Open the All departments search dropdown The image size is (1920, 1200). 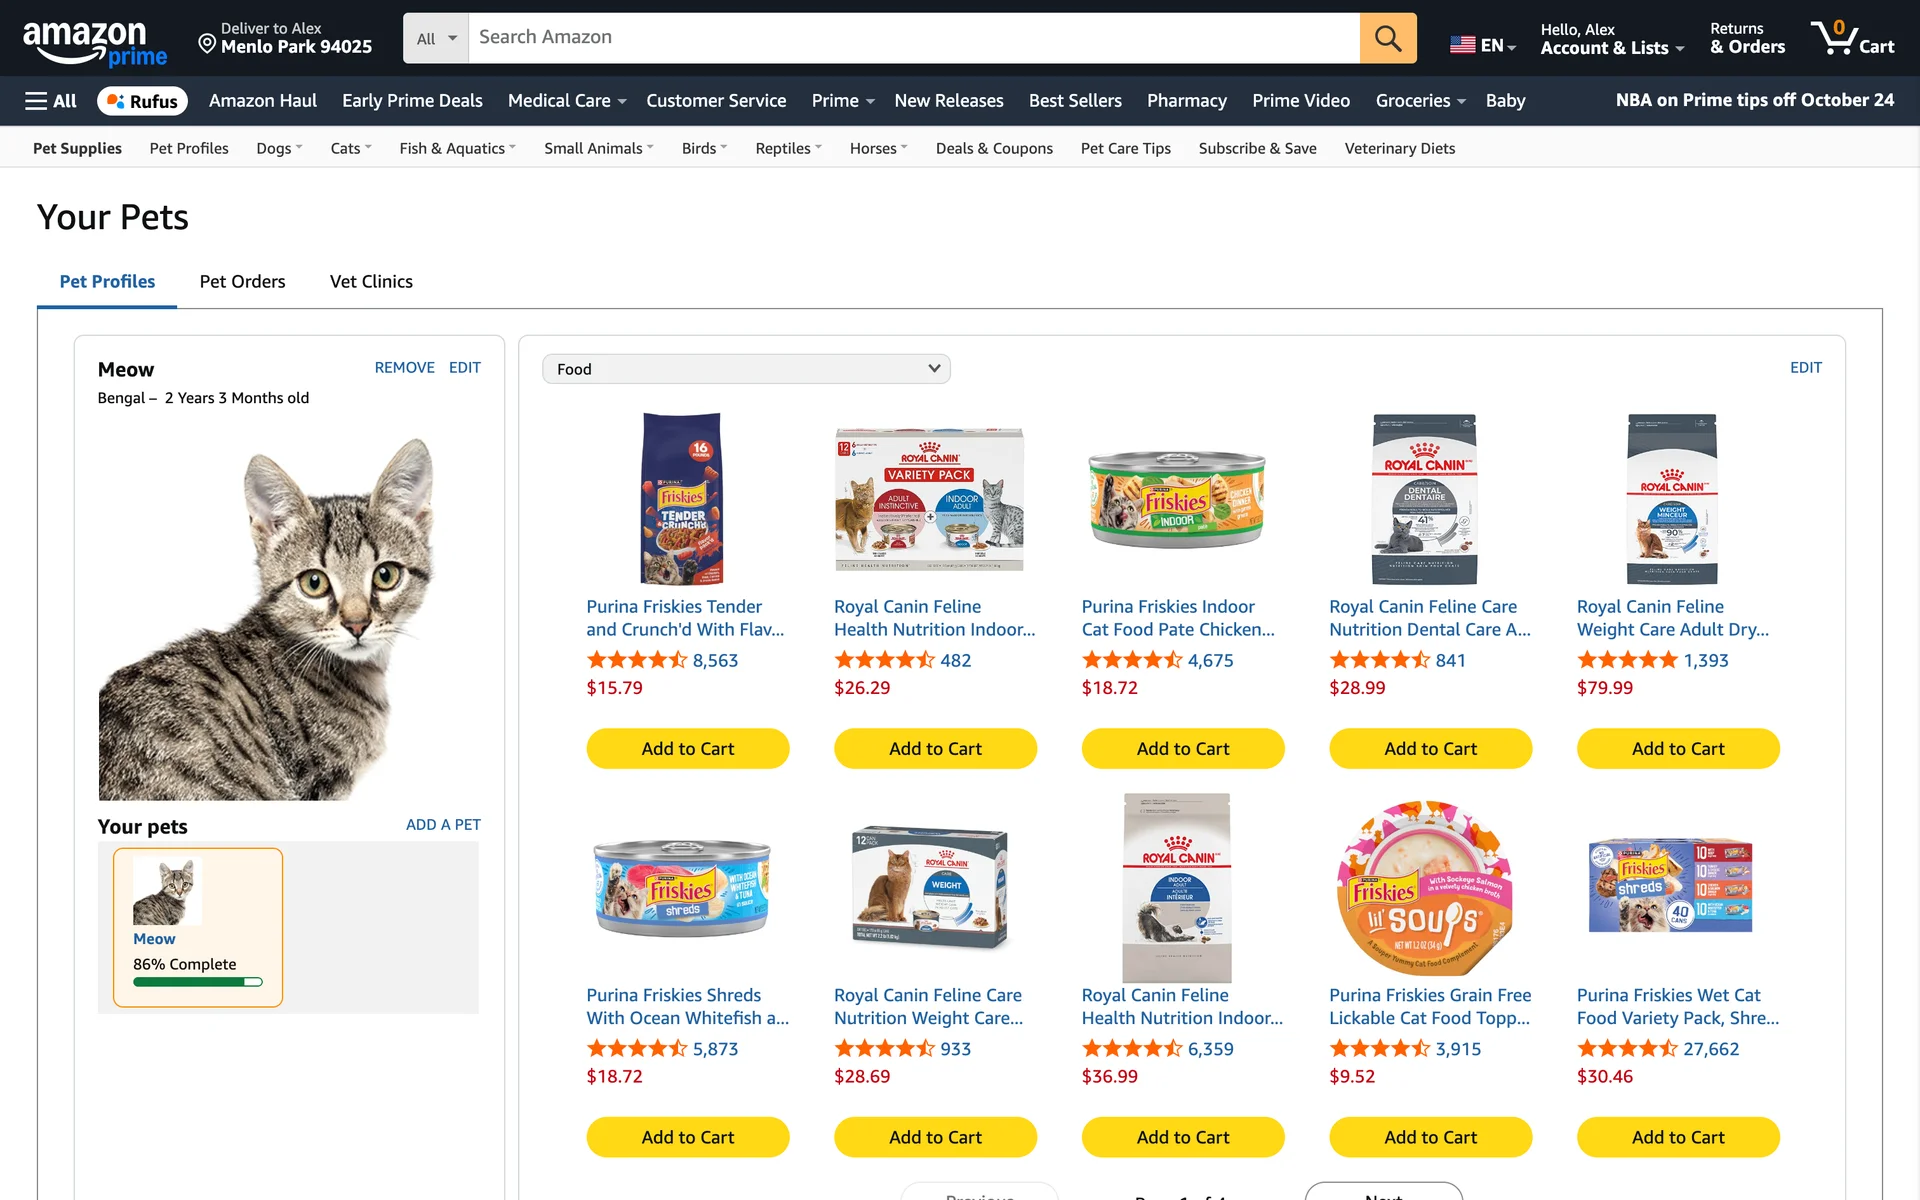click(436, 38)
